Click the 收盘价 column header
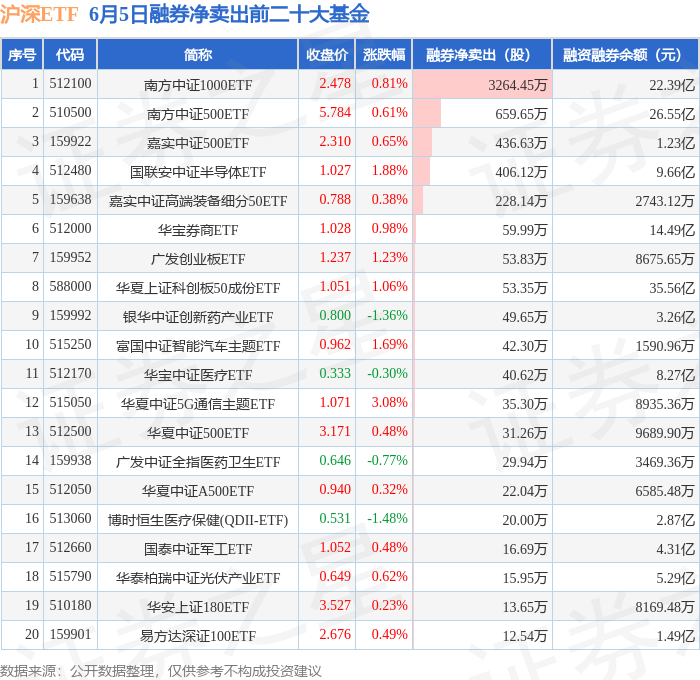Image resolution: width=700 pixels, height=680 pixels. pyautogui.click(x=327, y=54)
